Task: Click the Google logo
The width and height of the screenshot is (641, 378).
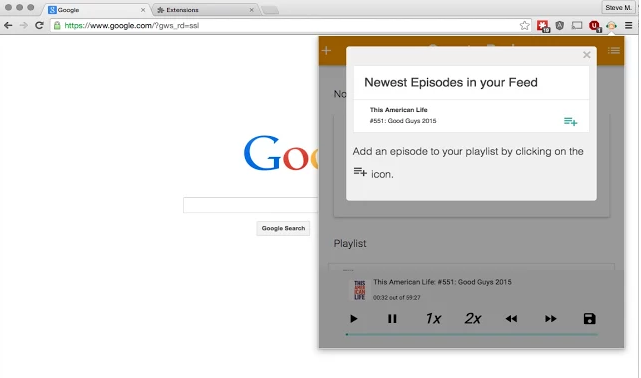Action: pyautogui.click(x=281, y=153)
